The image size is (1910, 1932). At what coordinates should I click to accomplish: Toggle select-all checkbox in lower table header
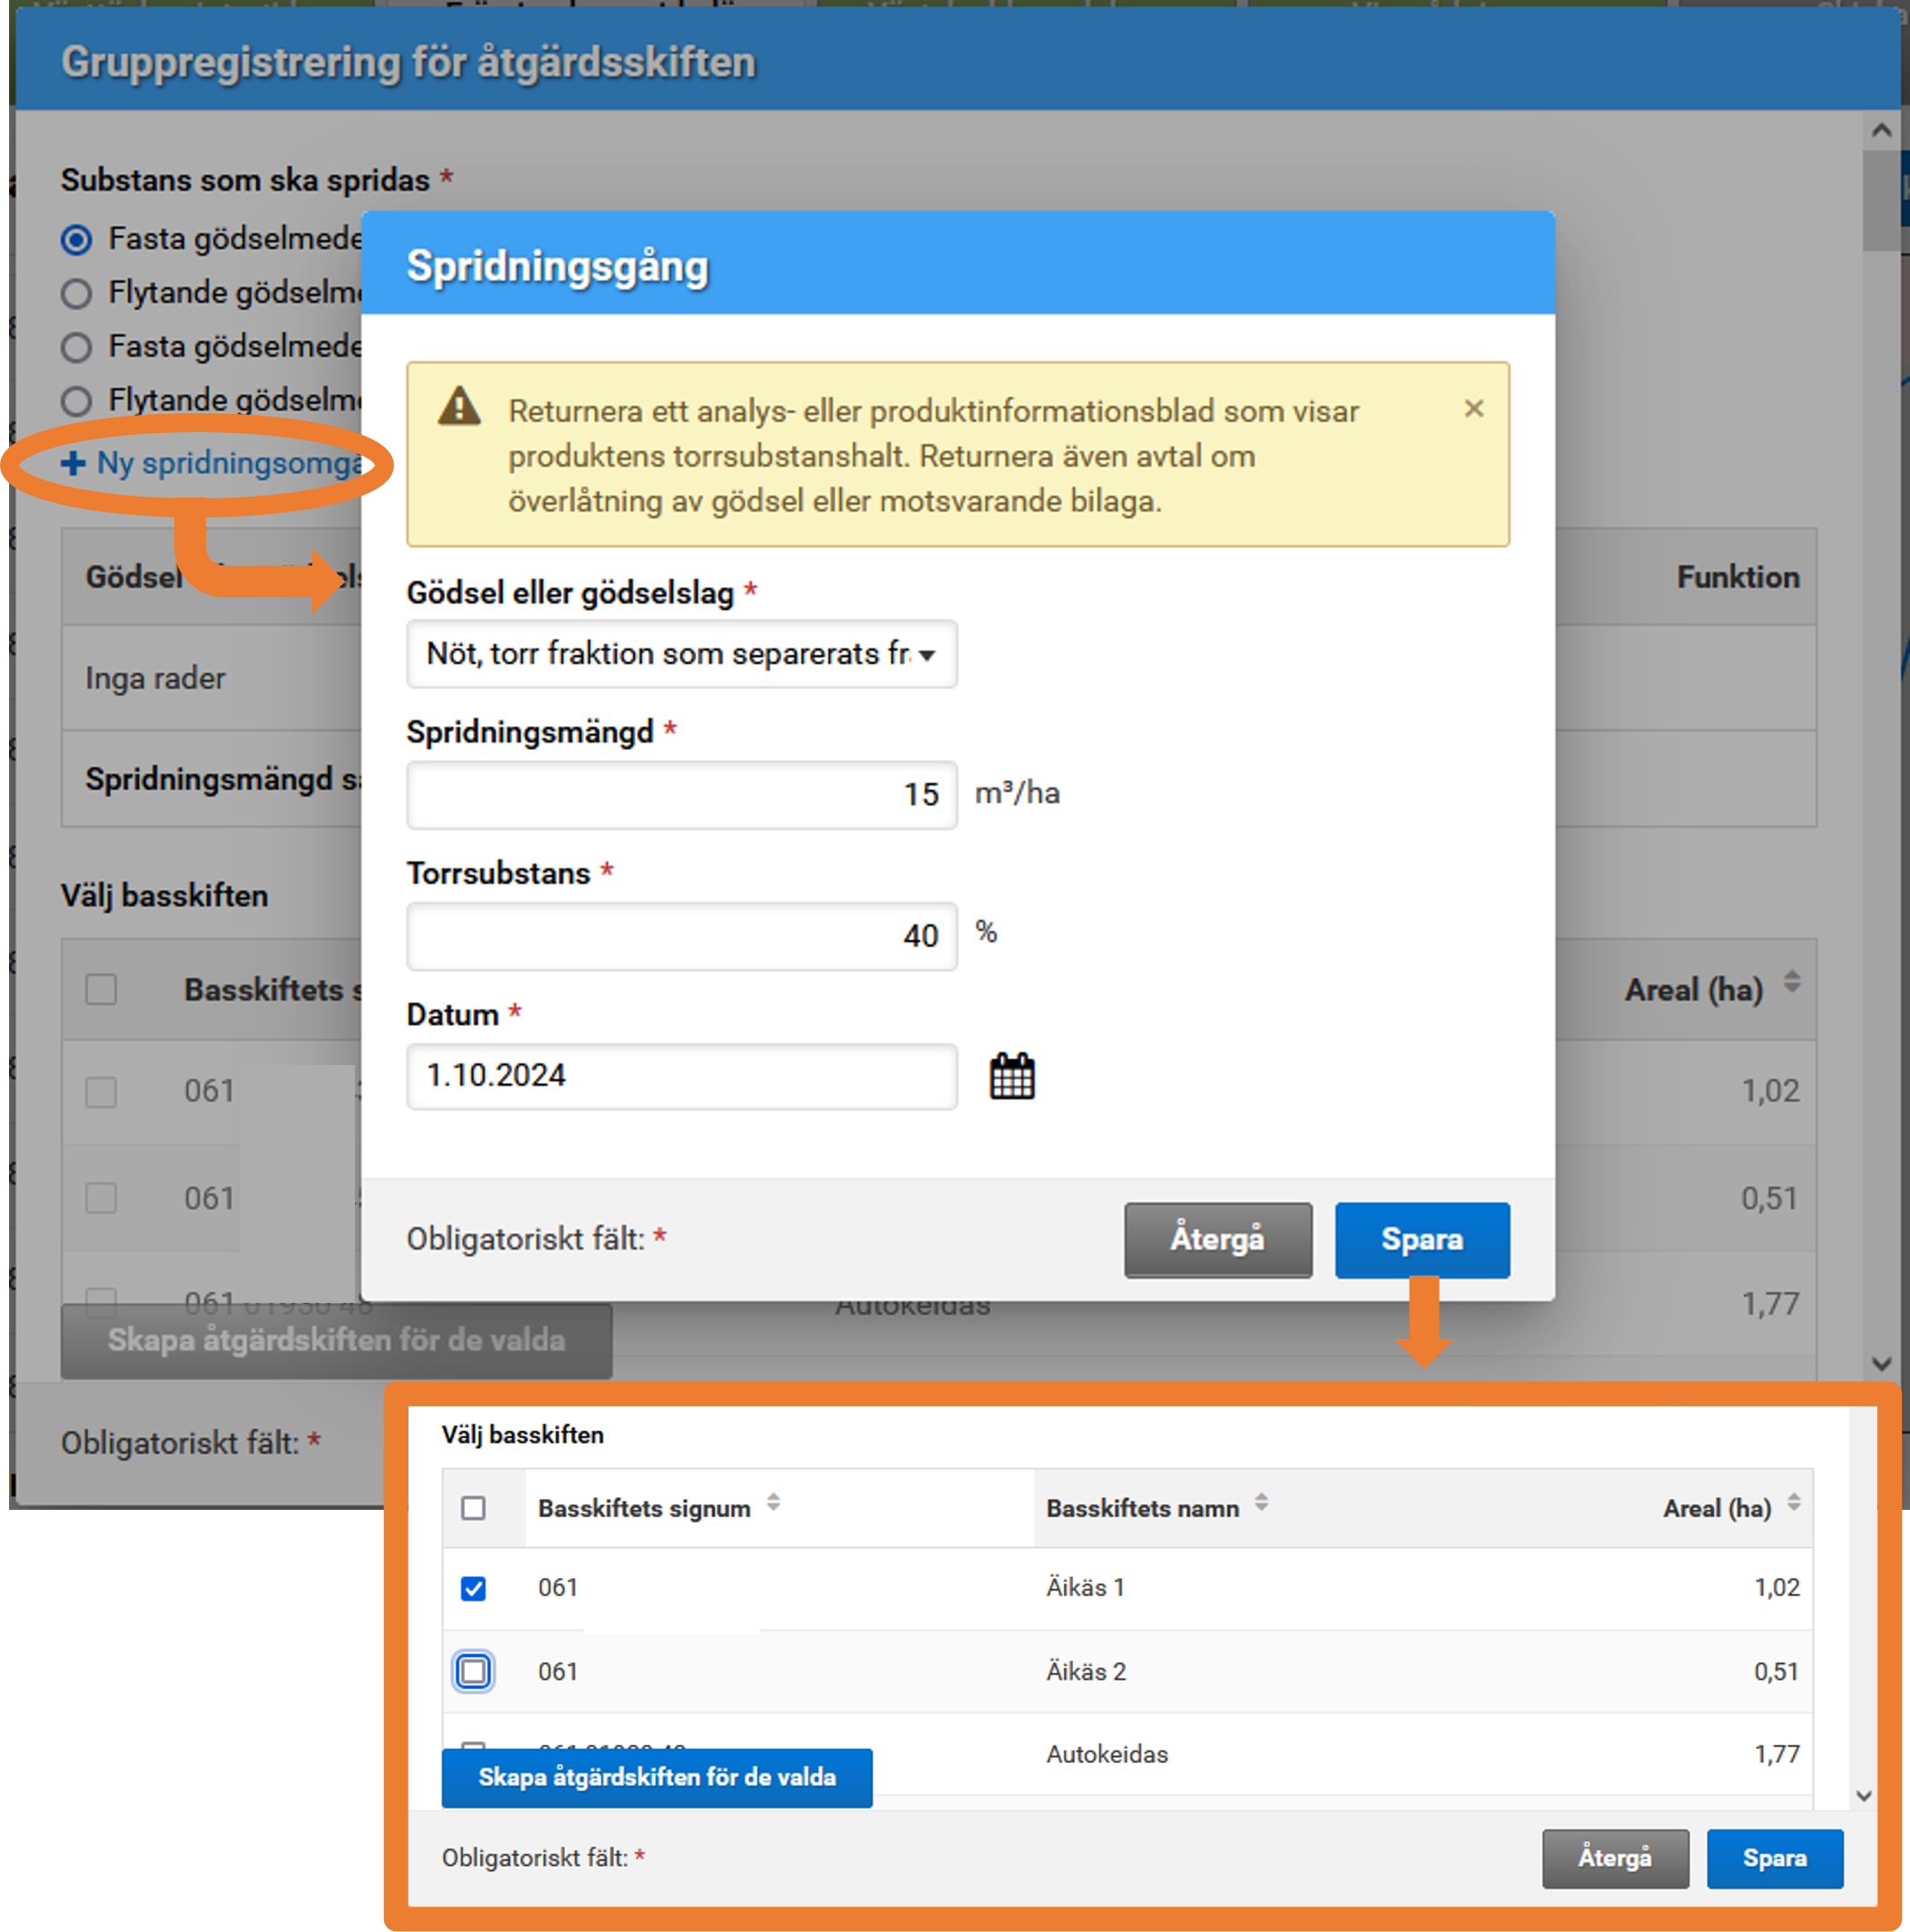(473, 1508)
